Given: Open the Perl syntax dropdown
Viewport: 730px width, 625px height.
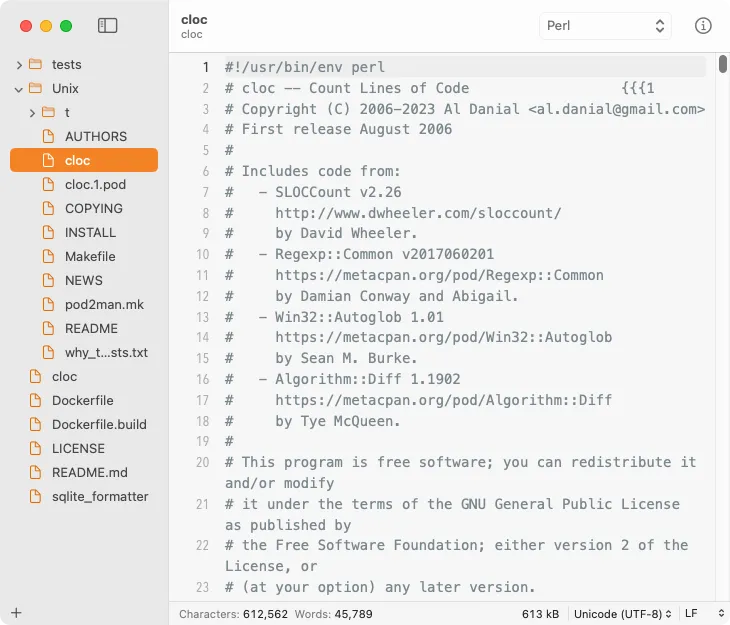Looking at the screenshot, I should (605, 26).
